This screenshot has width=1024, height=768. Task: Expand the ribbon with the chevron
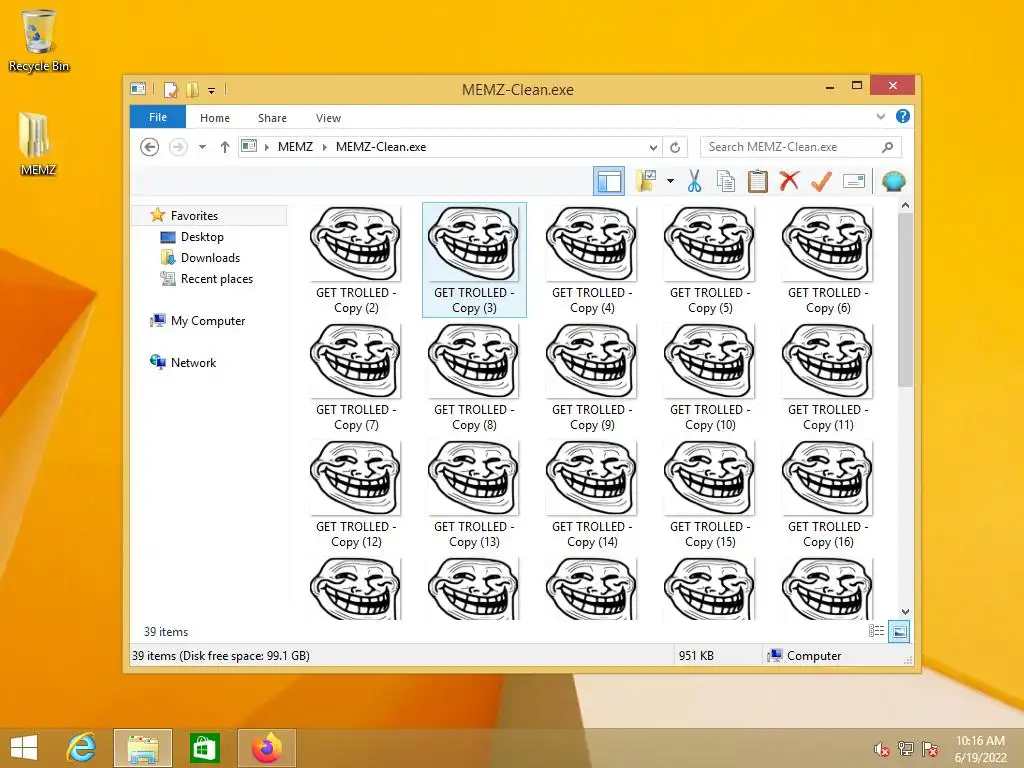point(881,116)
